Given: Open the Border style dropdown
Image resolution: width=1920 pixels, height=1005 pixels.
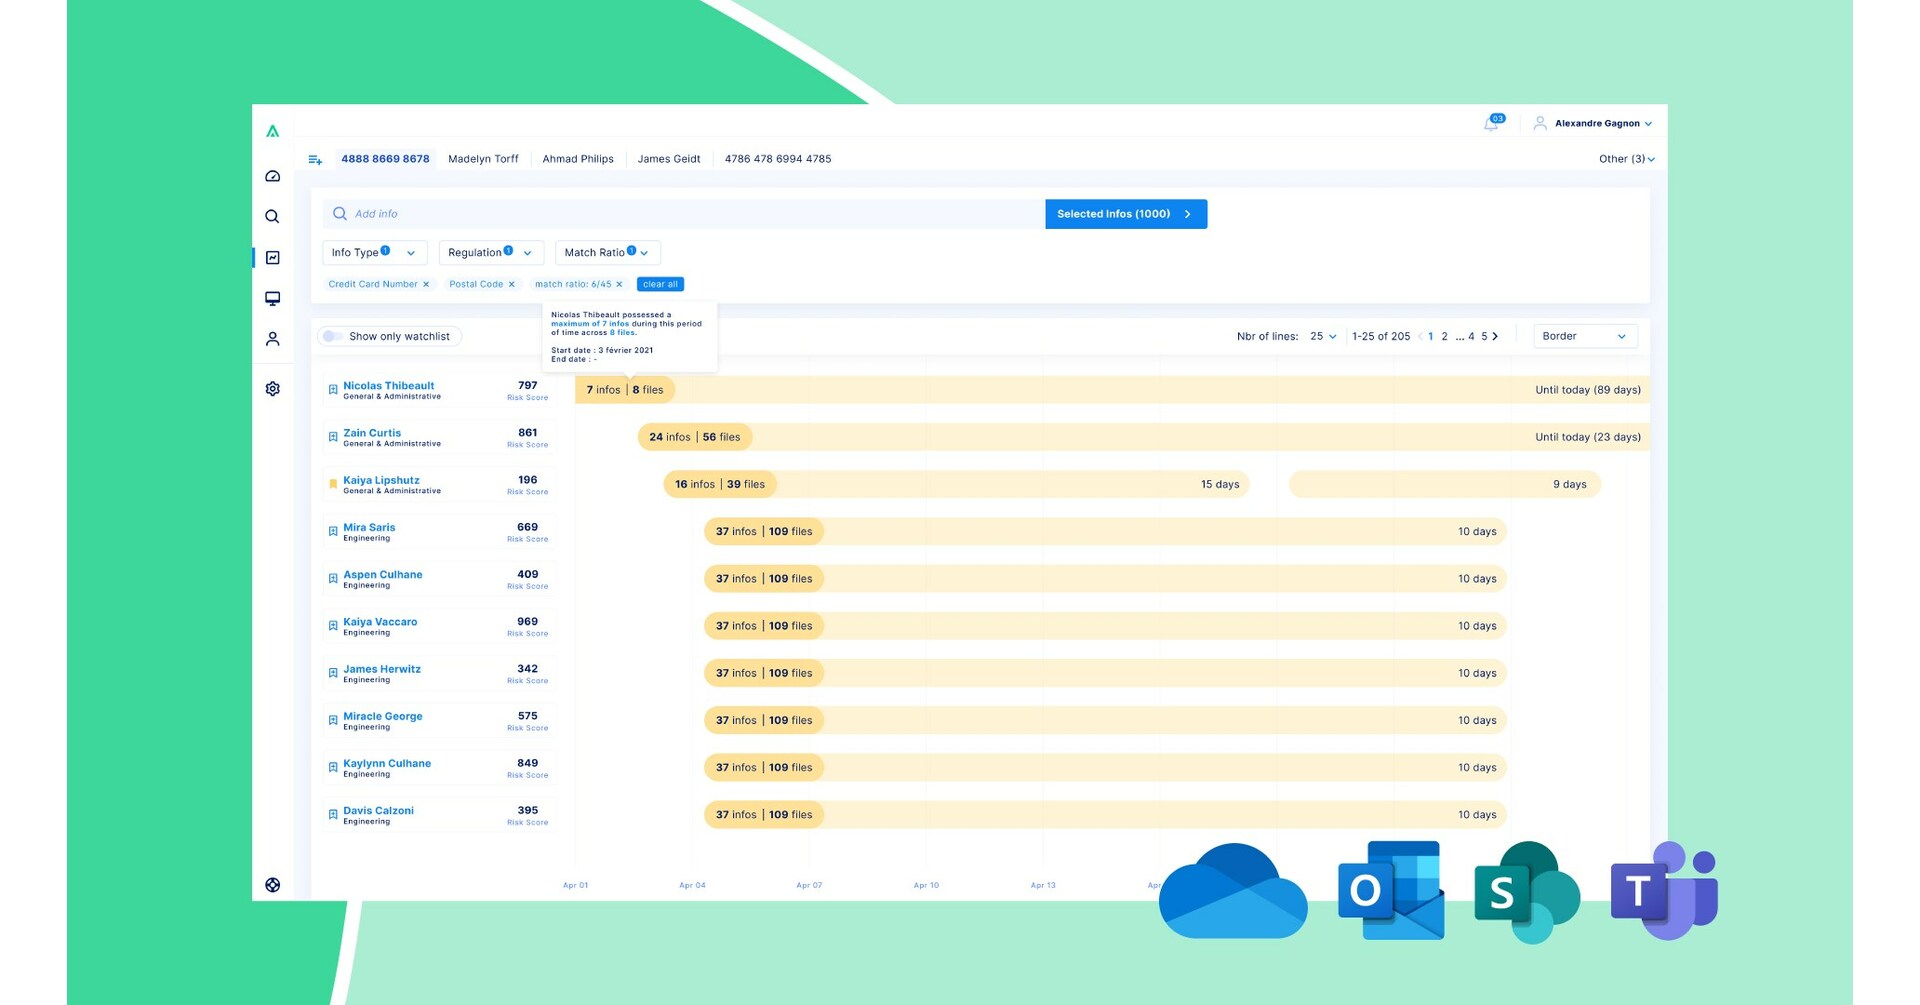Looking at the screenshot, I should click(1584, 336).
